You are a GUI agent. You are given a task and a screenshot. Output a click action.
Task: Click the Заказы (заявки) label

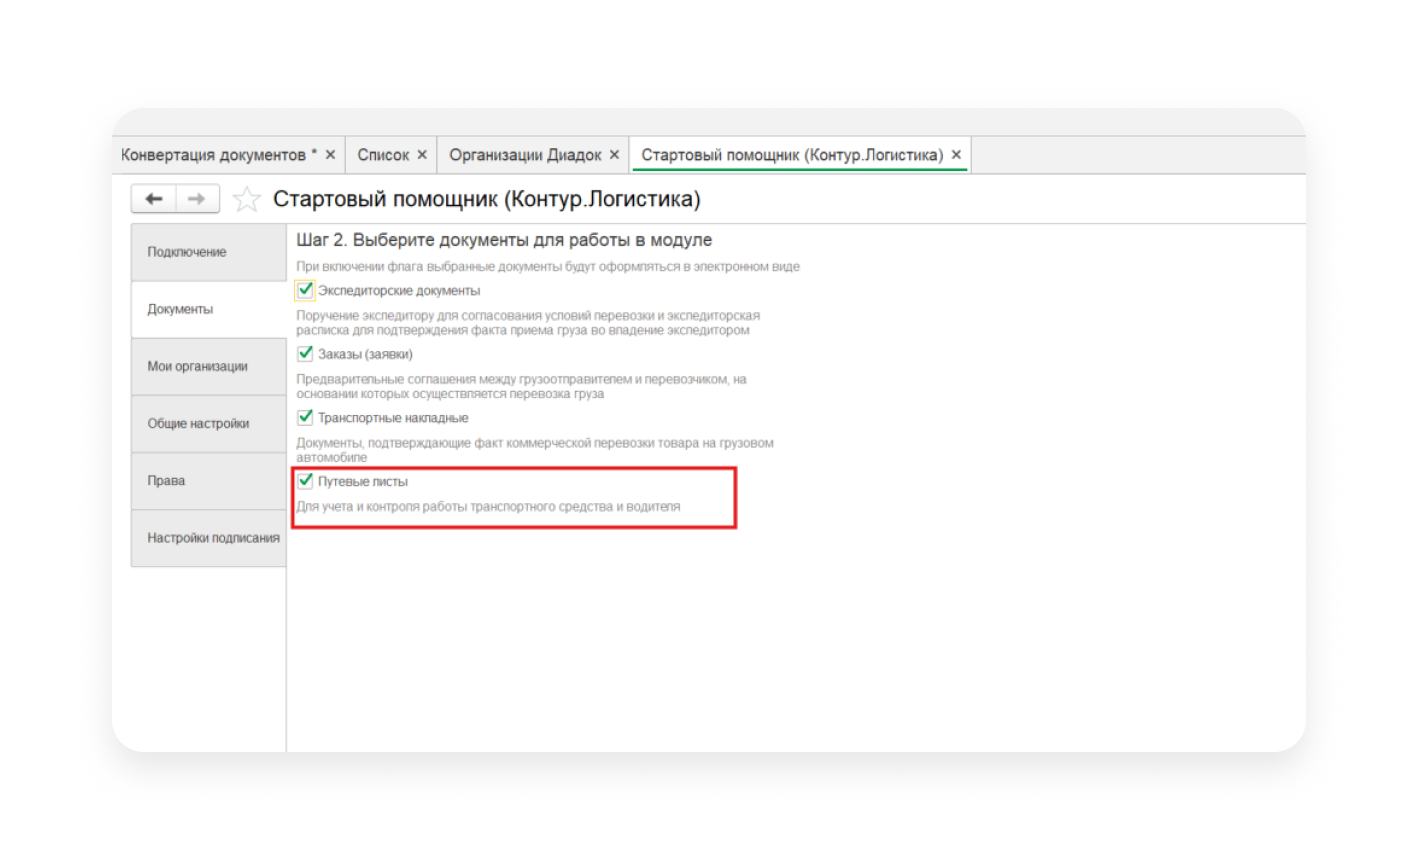[x=365, y=354]
